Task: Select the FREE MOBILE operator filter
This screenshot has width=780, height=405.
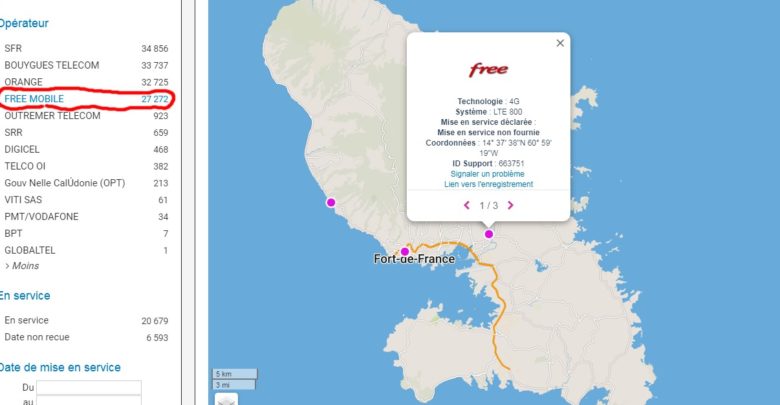Action: [86, 99]
